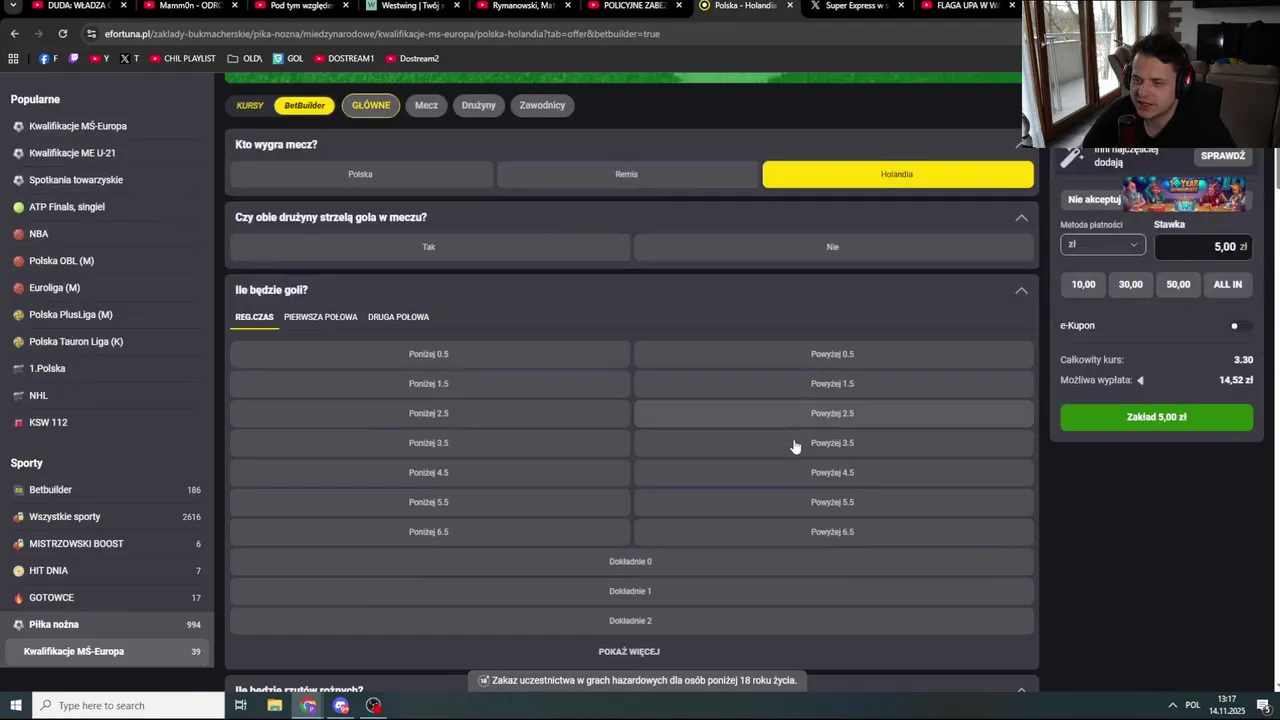Set stake with 10,00 quick button
This screenshot has height=720, width=1280.
click(1083, 285)
